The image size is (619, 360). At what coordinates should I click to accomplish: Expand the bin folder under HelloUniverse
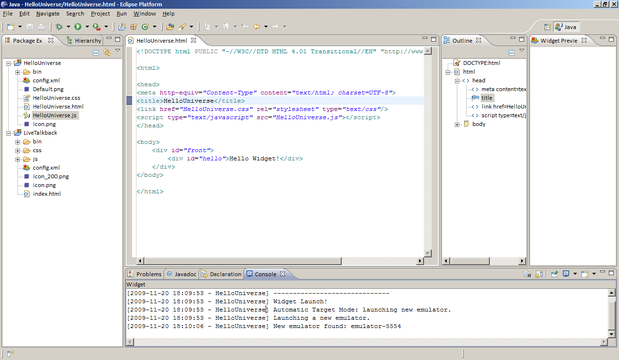click(x=17, y=72)
